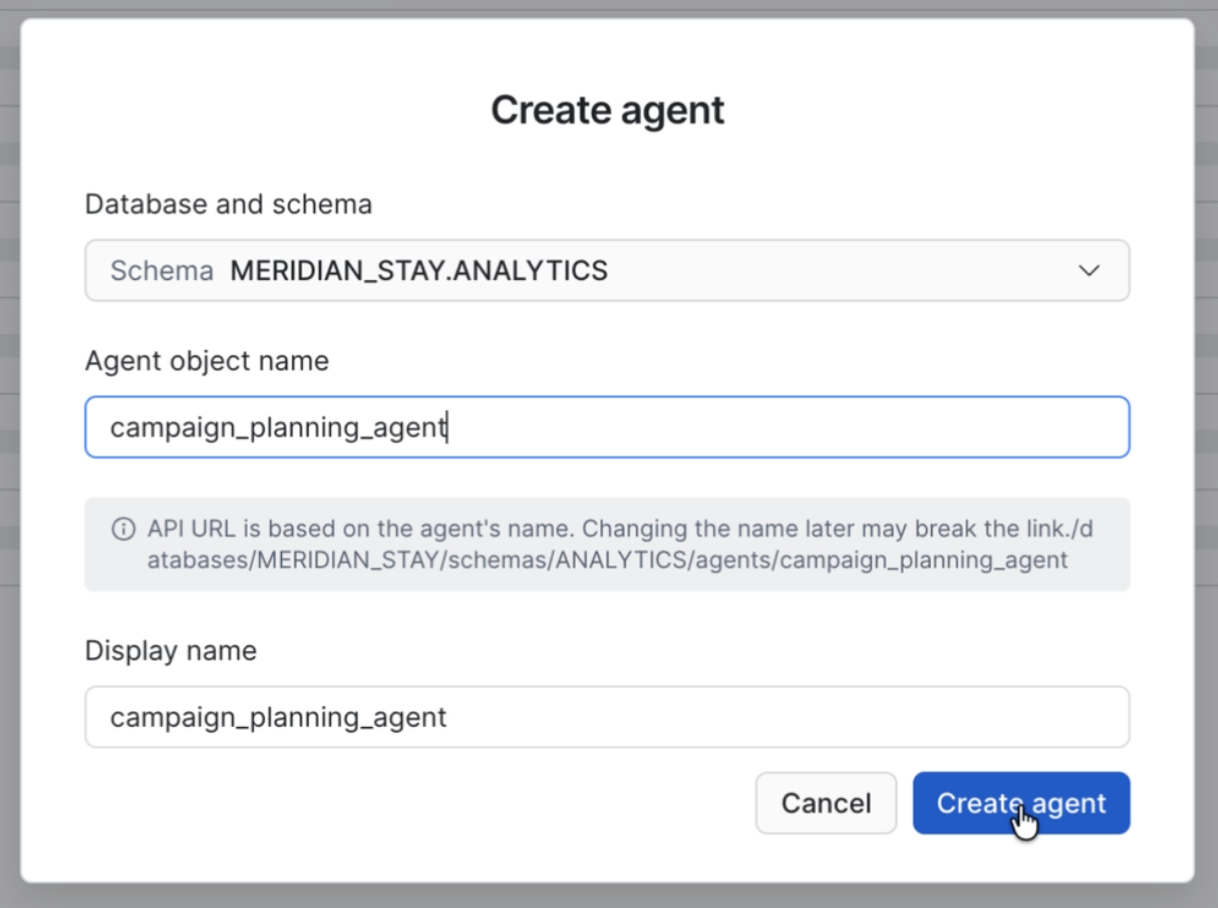This screenshot has height=908, width=1218.
Task: Click the info icon beside API URL note
Action: point(123,529)
